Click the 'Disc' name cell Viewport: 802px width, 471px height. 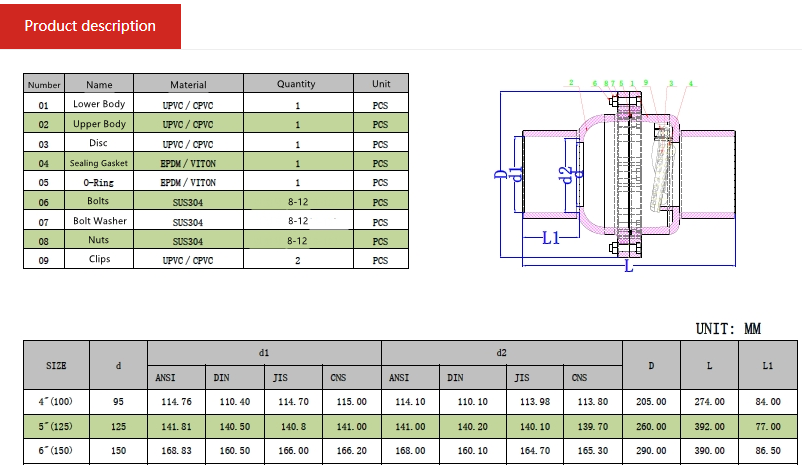99,143
